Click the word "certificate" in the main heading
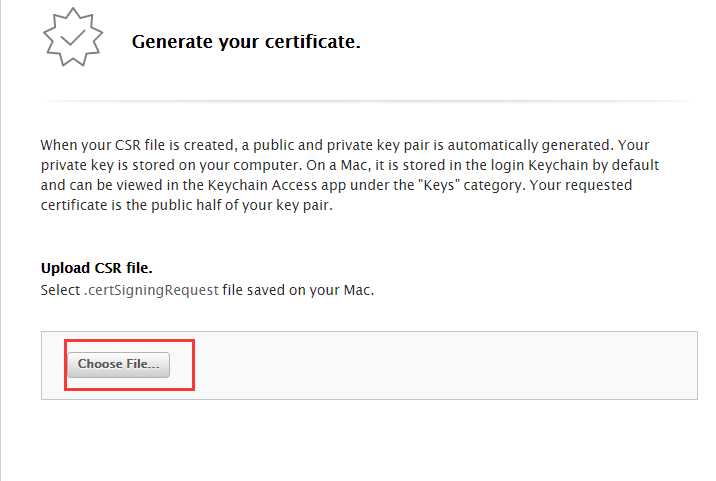The image size is (716, 481). point(312,42)
